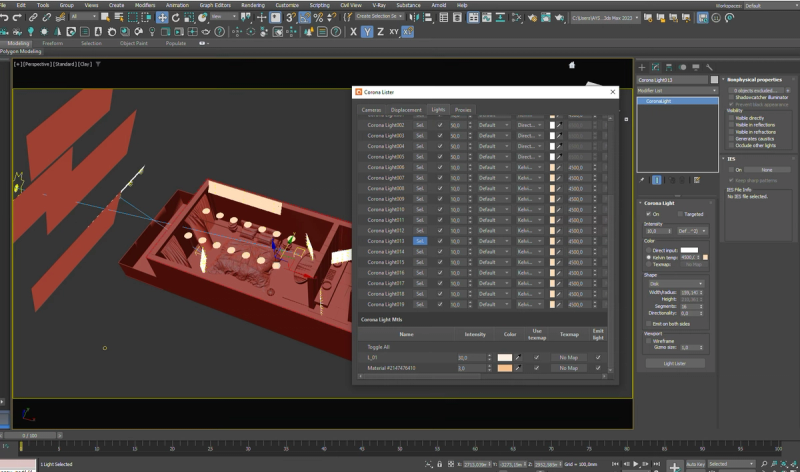Toggle the enable checkmark for Corona Light013 row

tap(440, 241)
